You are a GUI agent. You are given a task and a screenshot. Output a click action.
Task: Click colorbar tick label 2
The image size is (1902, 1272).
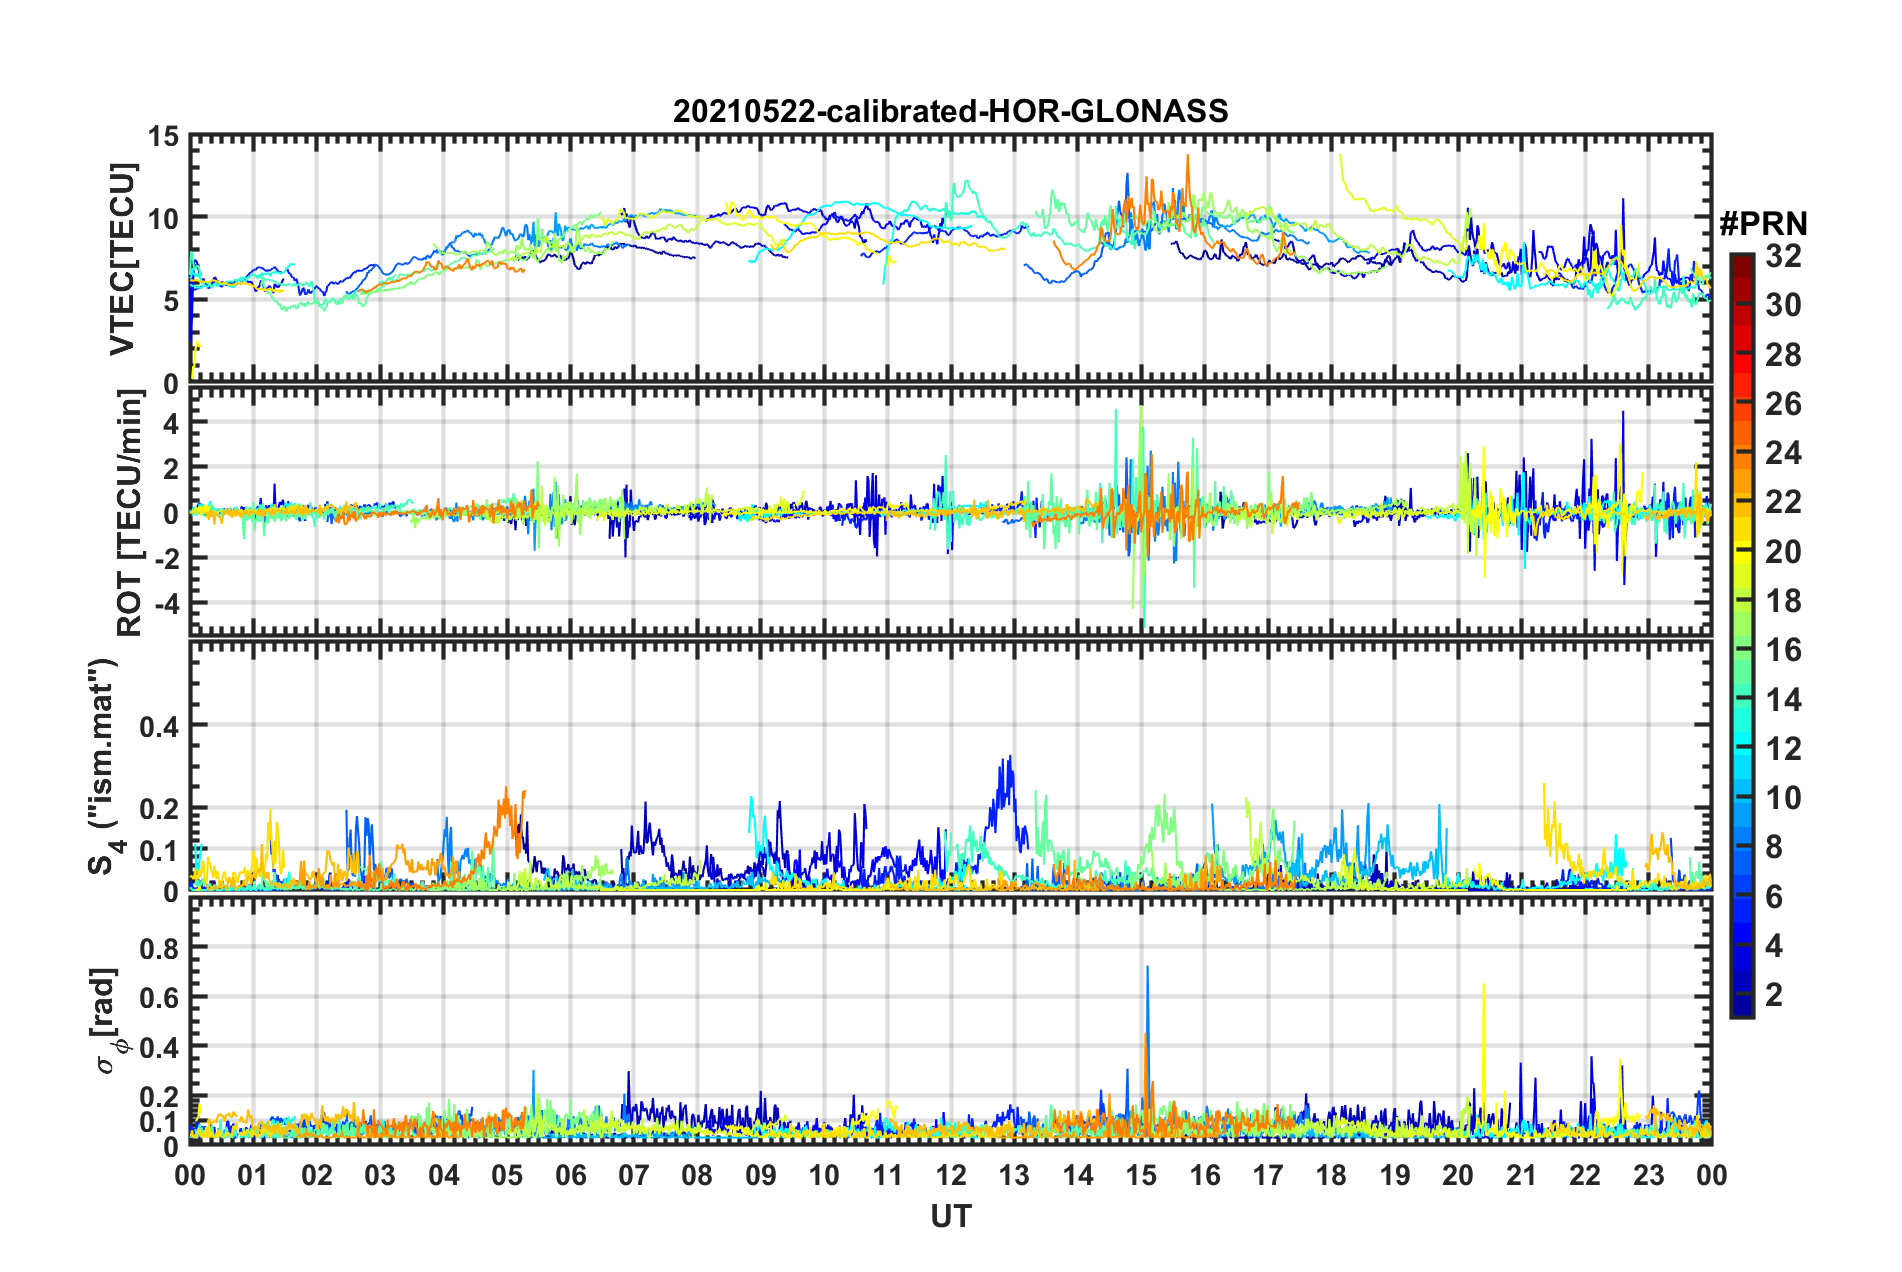[x=1774, y=995]
